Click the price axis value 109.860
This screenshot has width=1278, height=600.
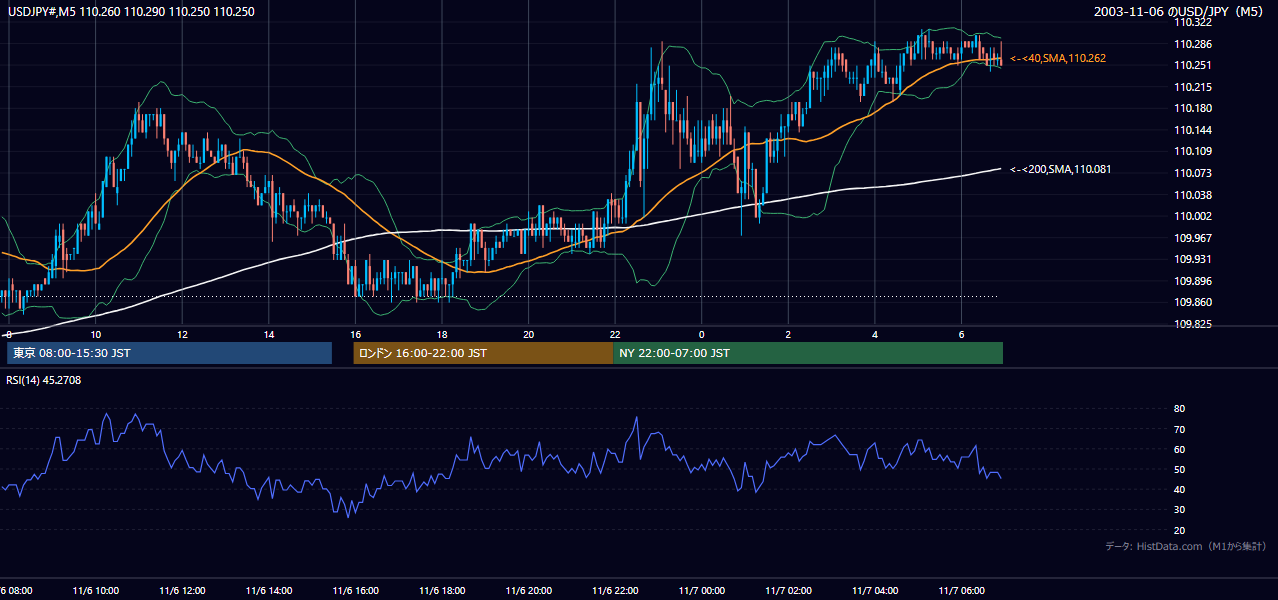pyautogui.click(x=1194, y=302)
